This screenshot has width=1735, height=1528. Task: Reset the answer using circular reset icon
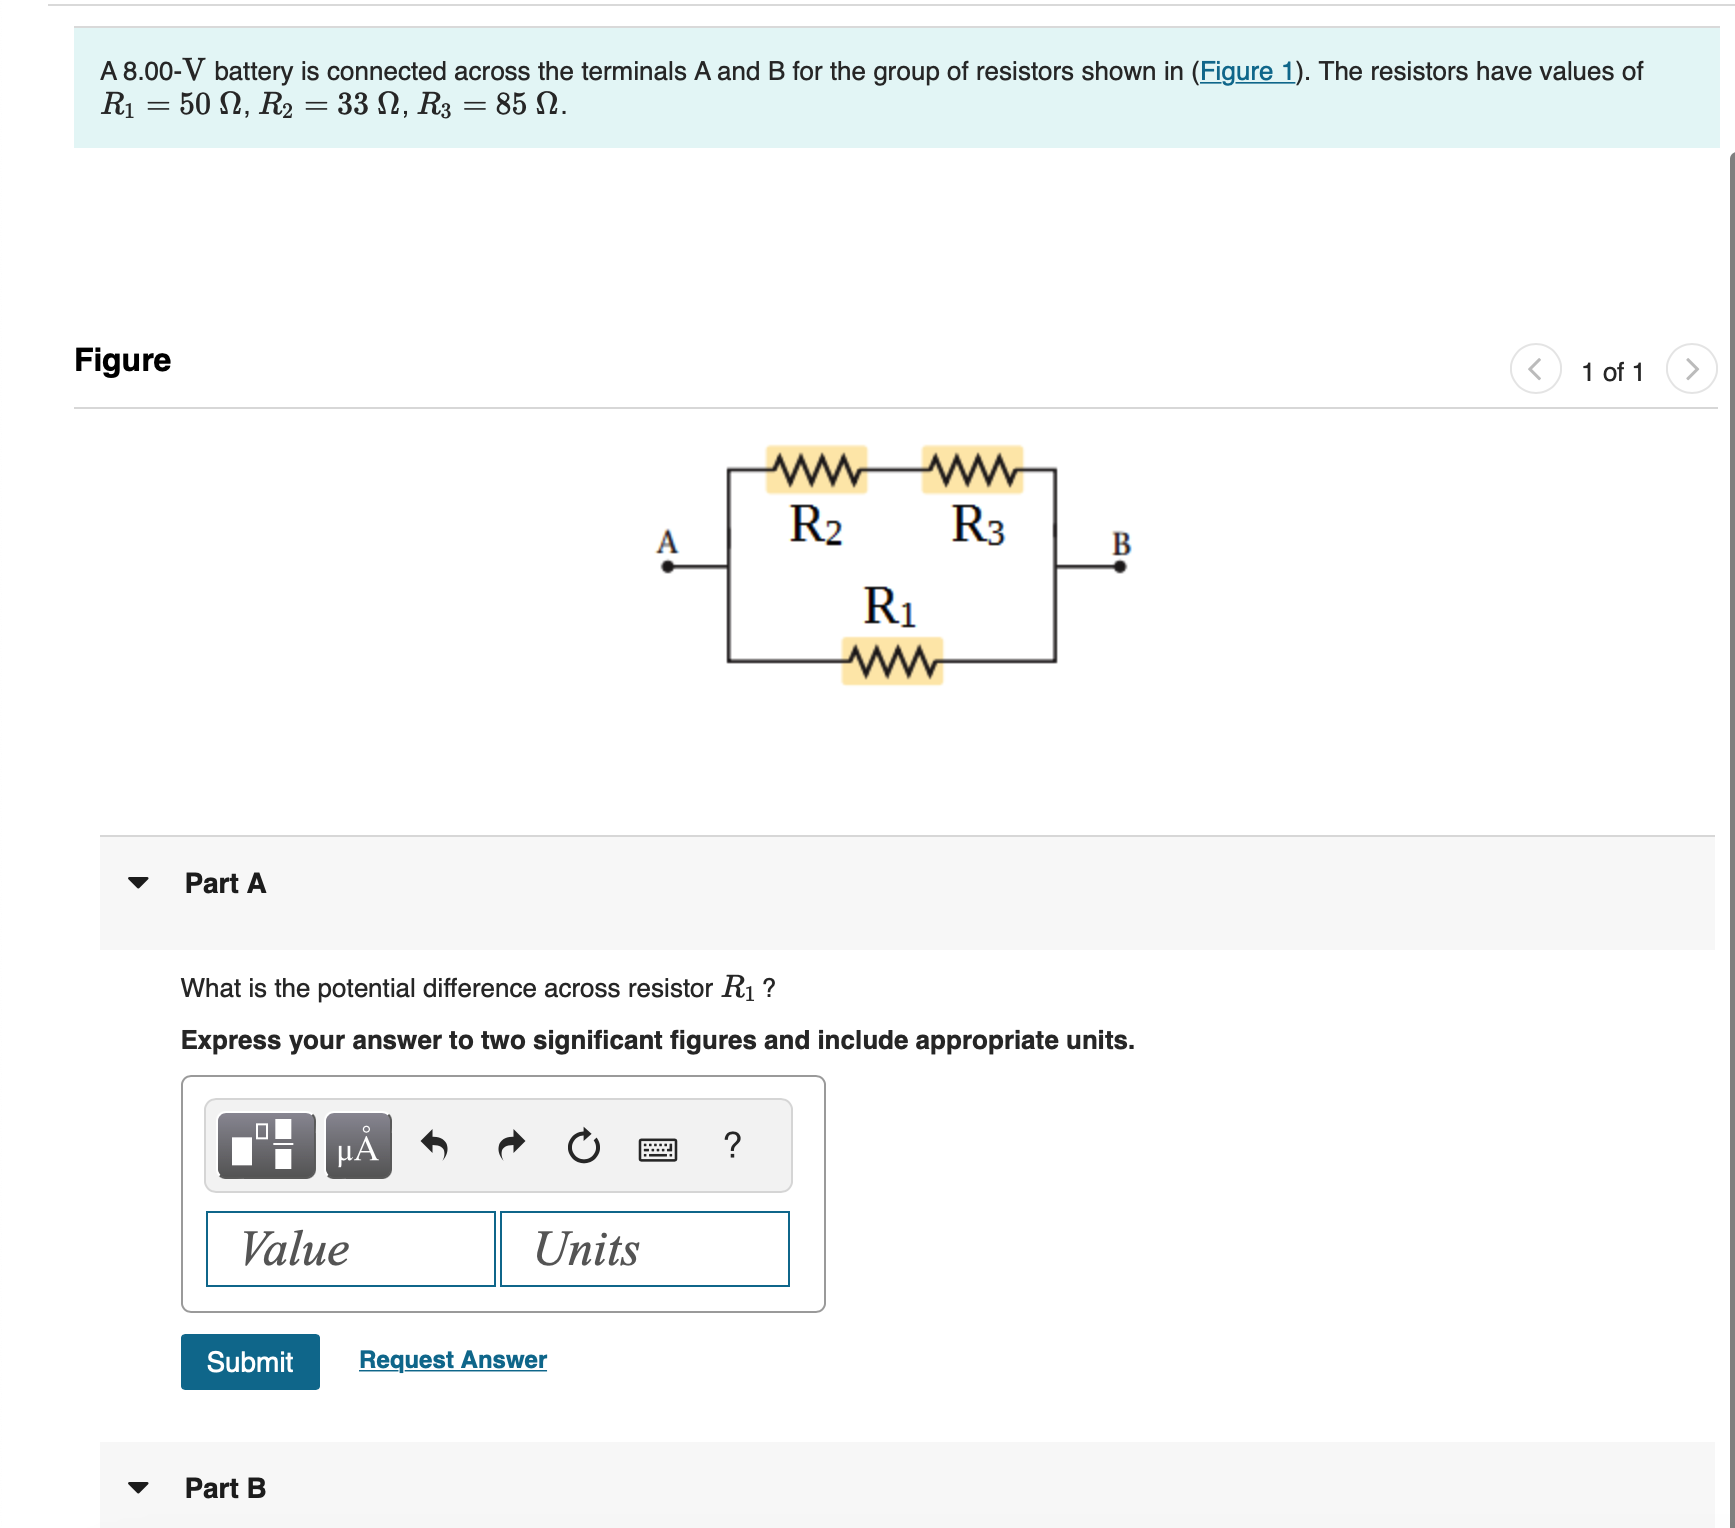coord(583,1146)
